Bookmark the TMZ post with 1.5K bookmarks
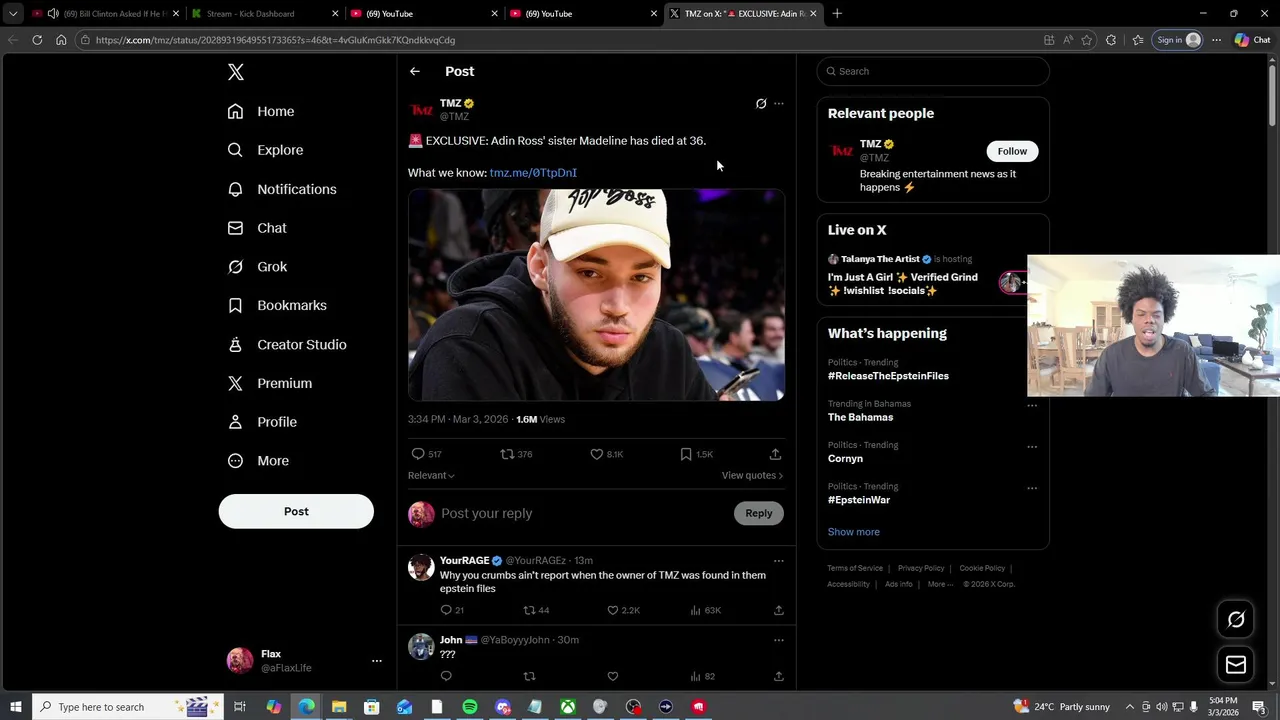Screen dimensions: 1280x720 click(x=686, y=454)
